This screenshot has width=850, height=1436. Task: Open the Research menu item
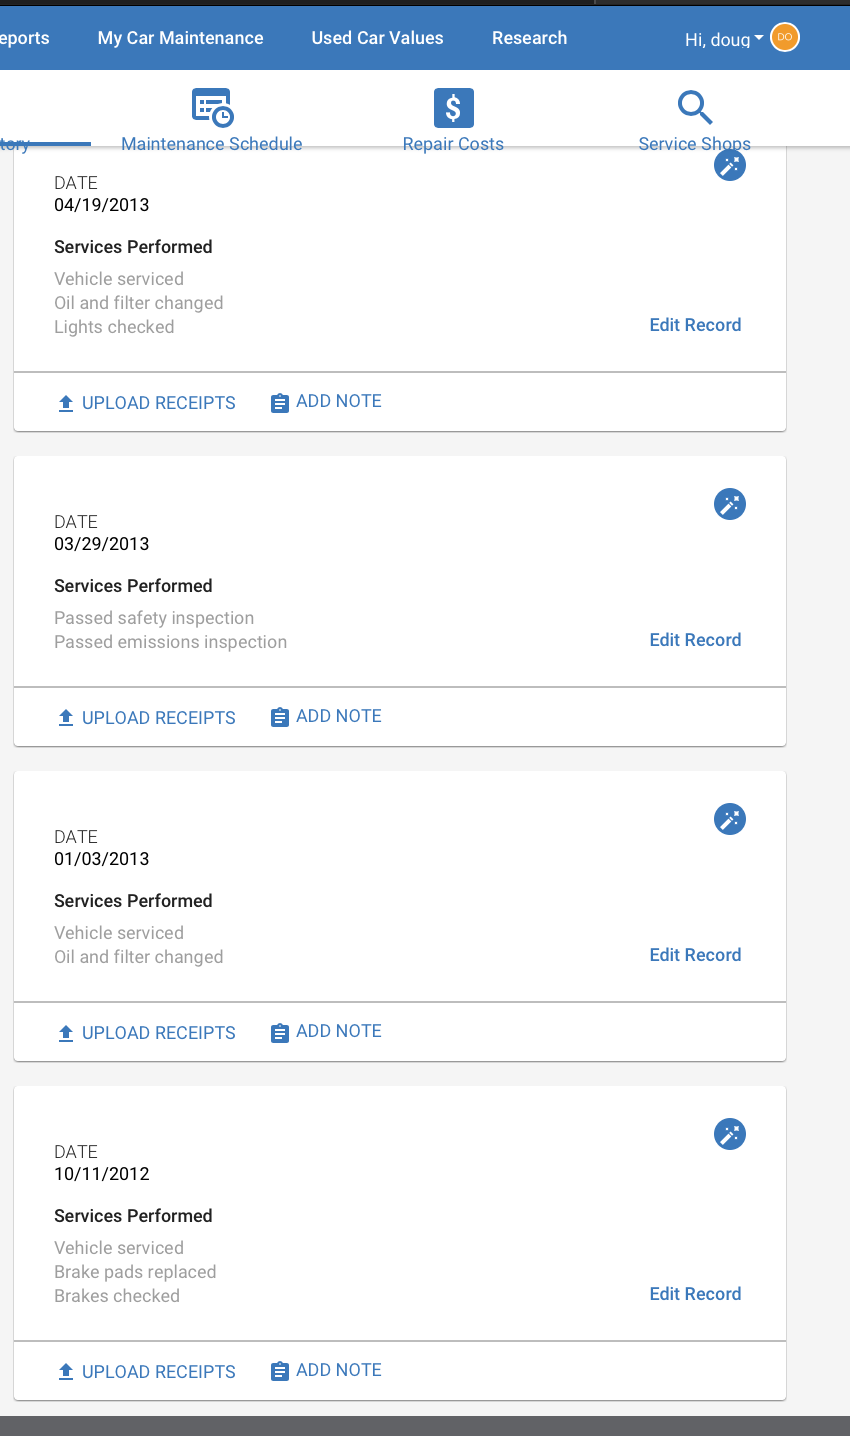pos(530,38)
